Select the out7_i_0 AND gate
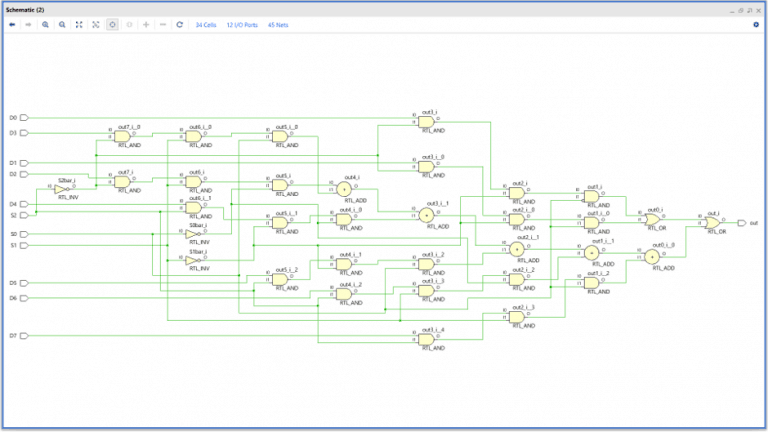The width and height of the screenshot is (768, 432). click(x=122, y=136)
